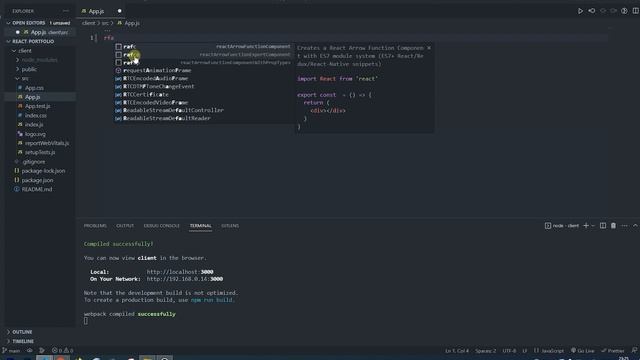The height and width of the screenshot is (360, 640).
Task: Change indentation via Spaces: 2
Action: pyautogui.click(x=485, y=351)
